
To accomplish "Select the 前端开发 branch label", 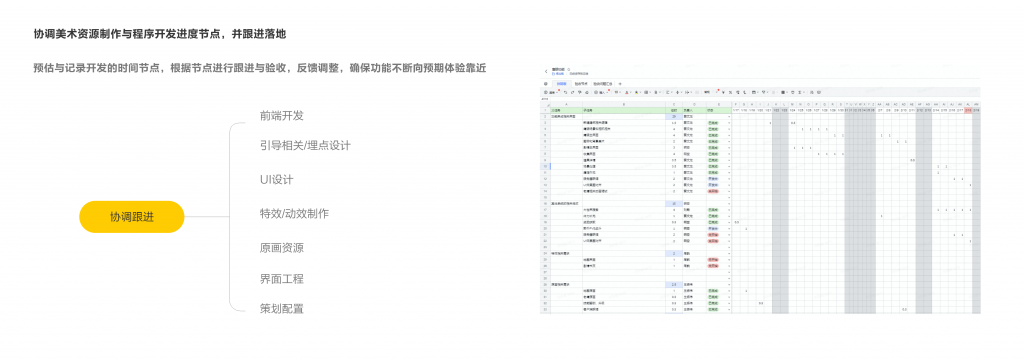I will [281, 116].
